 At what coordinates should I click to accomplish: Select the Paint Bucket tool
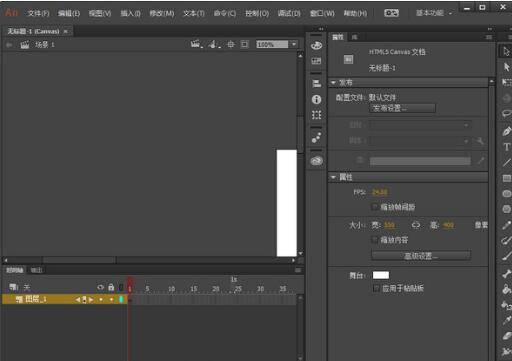(x=507, y=289)
